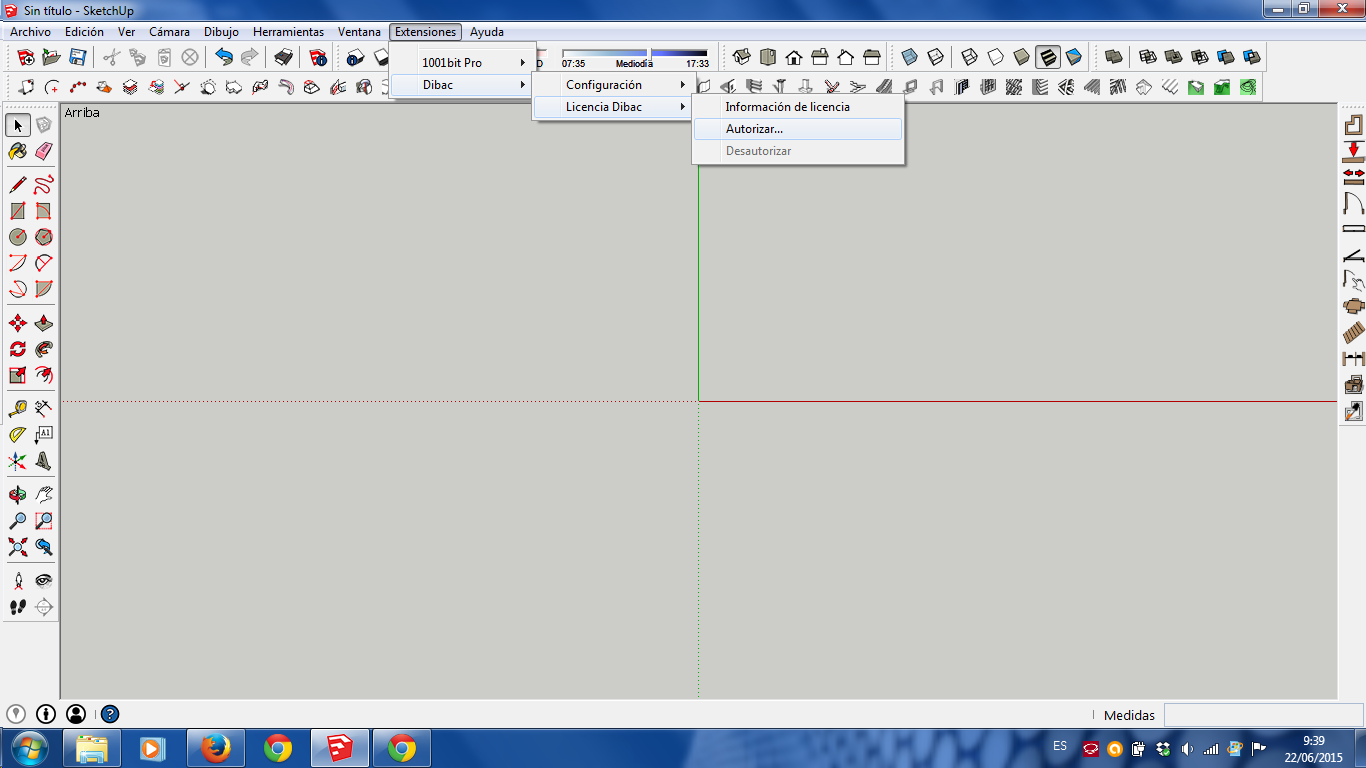Pick the Zoom magnifier tool
This screenshot has width=1366, height=768.
tap(18, 521)
